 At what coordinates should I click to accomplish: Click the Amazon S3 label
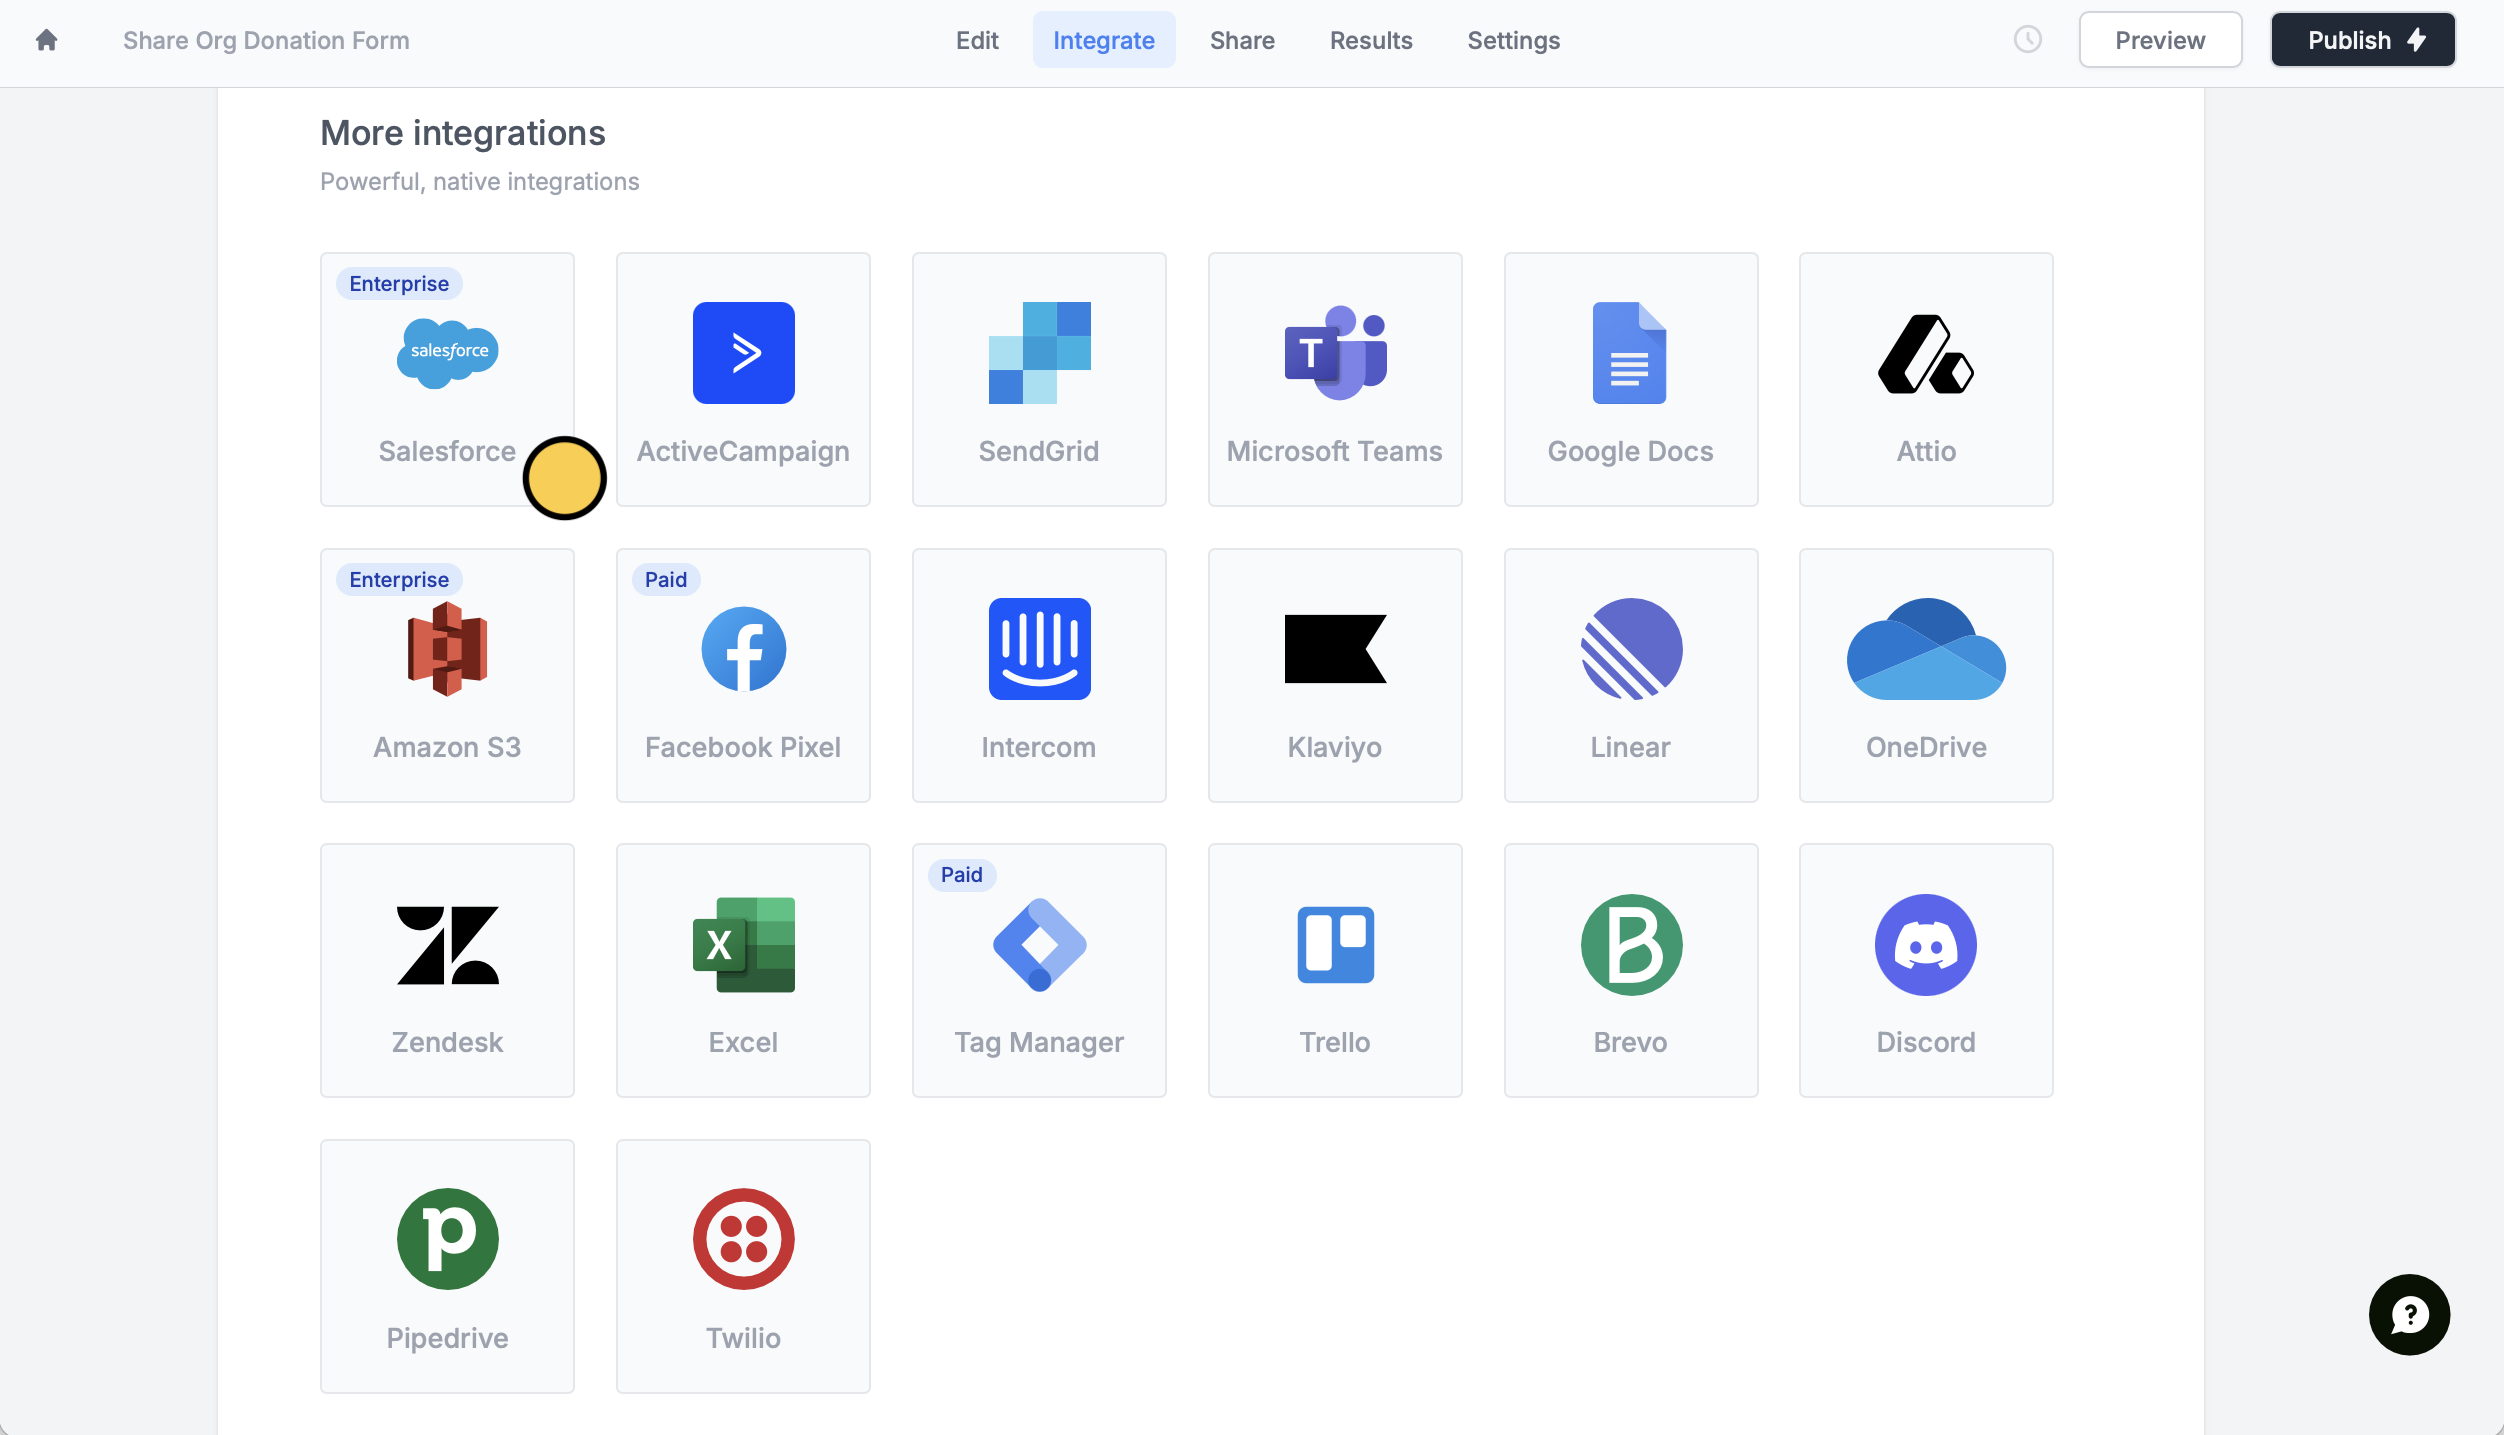[x=447, y=747]
